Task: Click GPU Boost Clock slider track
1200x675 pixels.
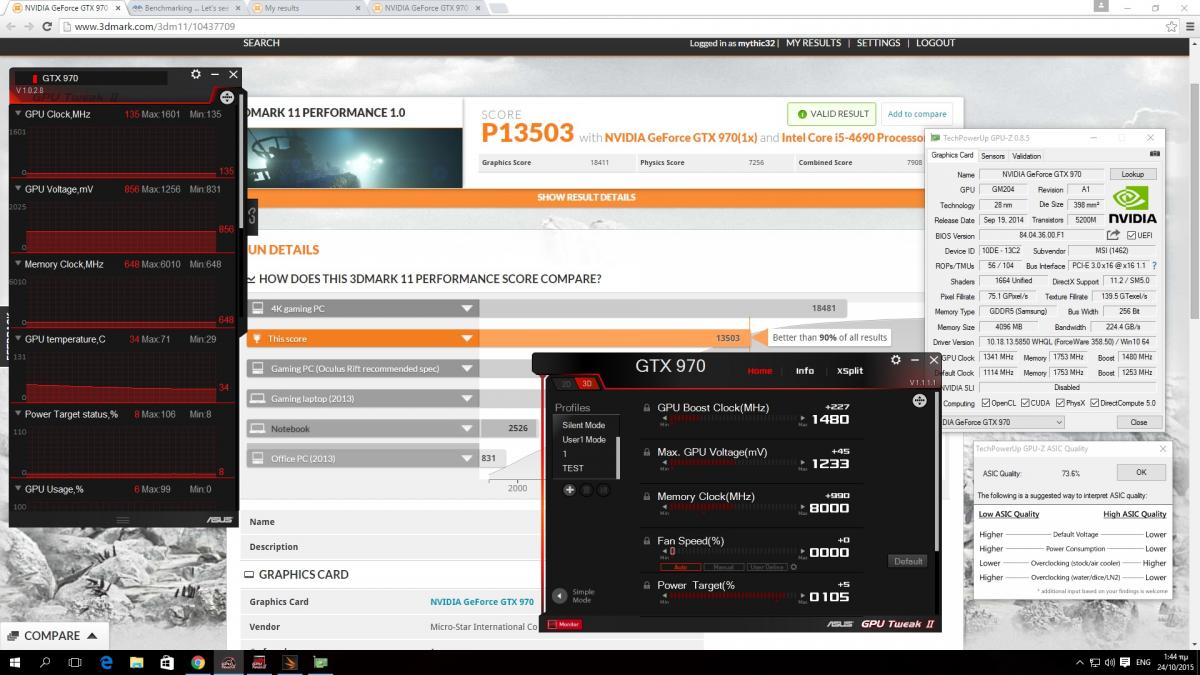Action: tap(731, 420)
